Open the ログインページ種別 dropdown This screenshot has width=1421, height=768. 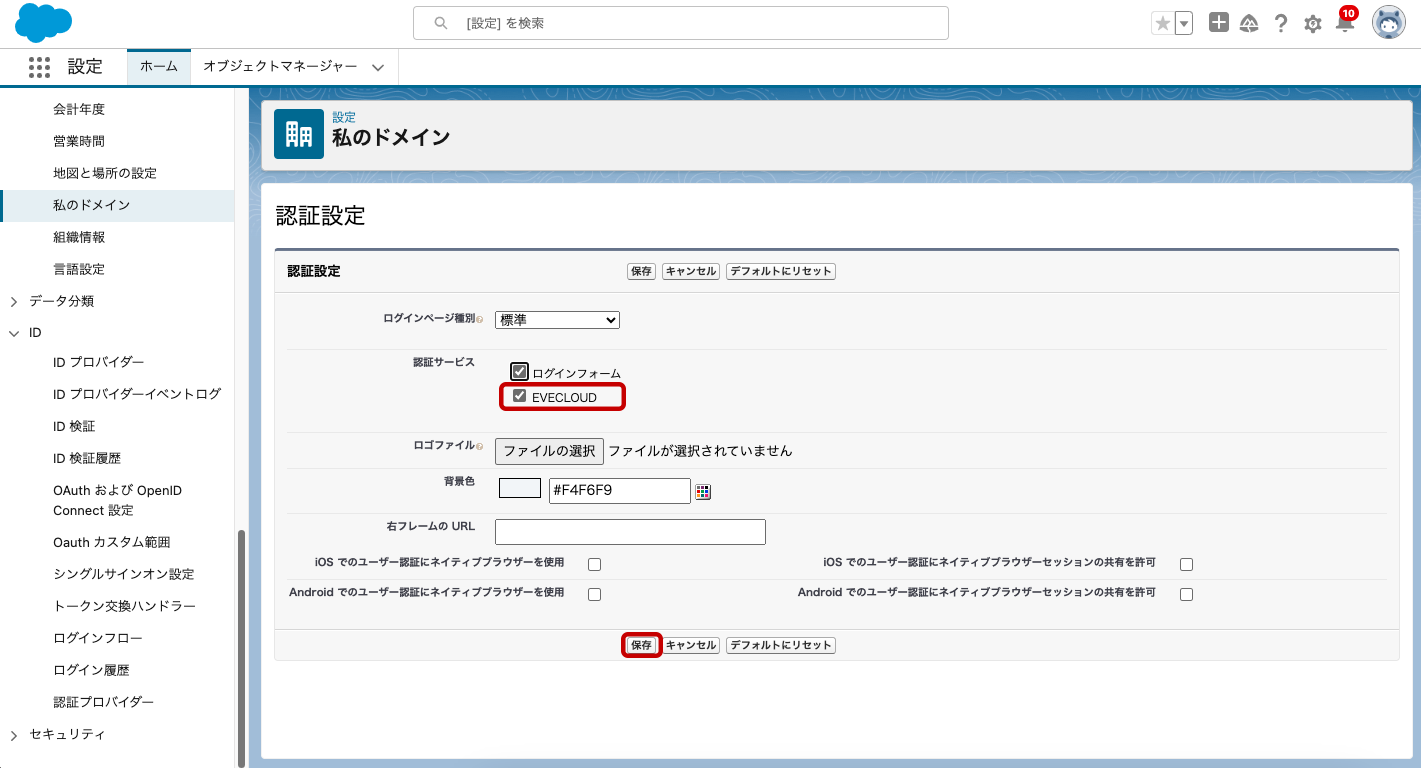pos(557,320)
